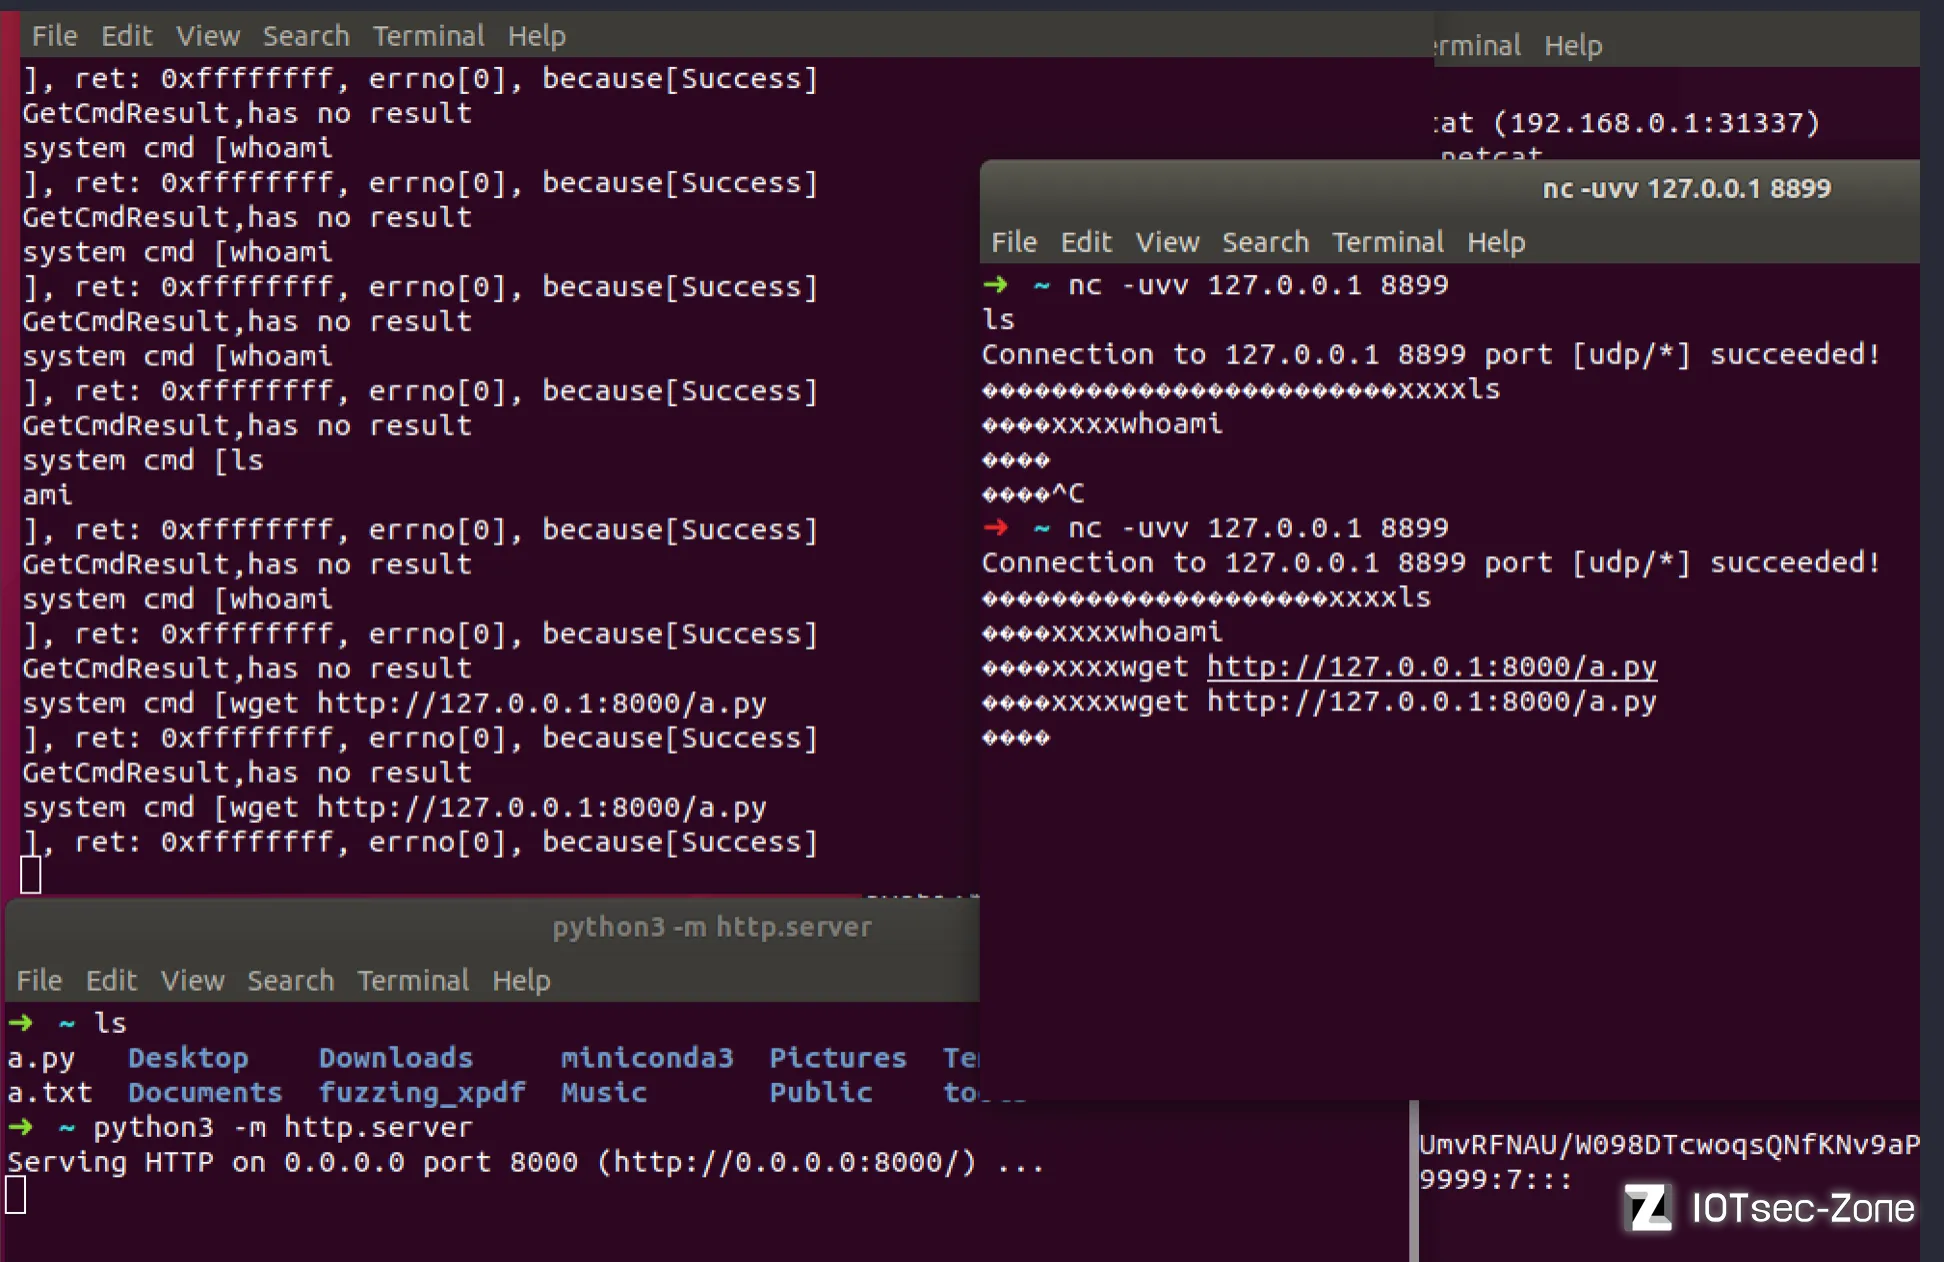Click the 'python3 -m http.server' command at the prompt
Viewport: 1944px width, 1262px height.
[x=283, y=1128]
